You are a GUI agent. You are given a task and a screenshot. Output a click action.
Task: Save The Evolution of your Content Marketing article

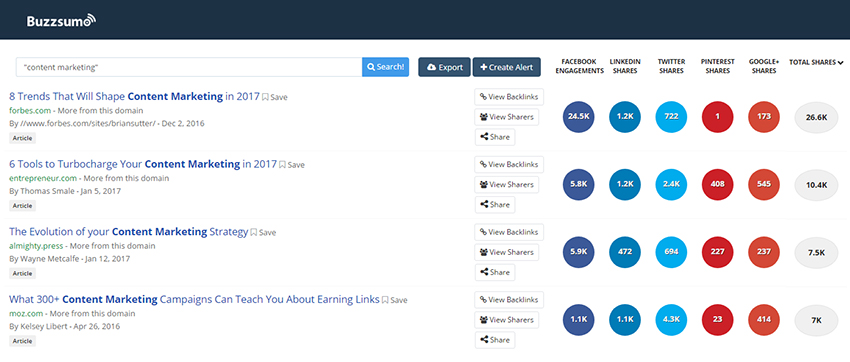pyautogui.click(x=263, y=232)
